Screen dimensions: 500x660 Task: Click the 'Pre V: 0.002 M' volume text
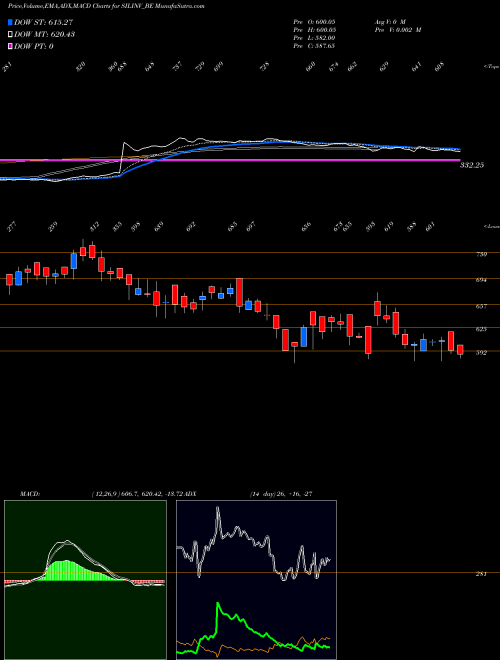[x=397, y=30]
